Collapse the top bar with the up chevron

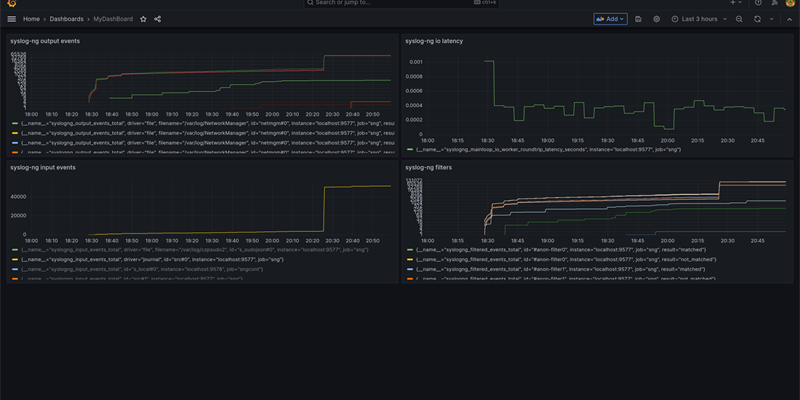coord(789,19)
